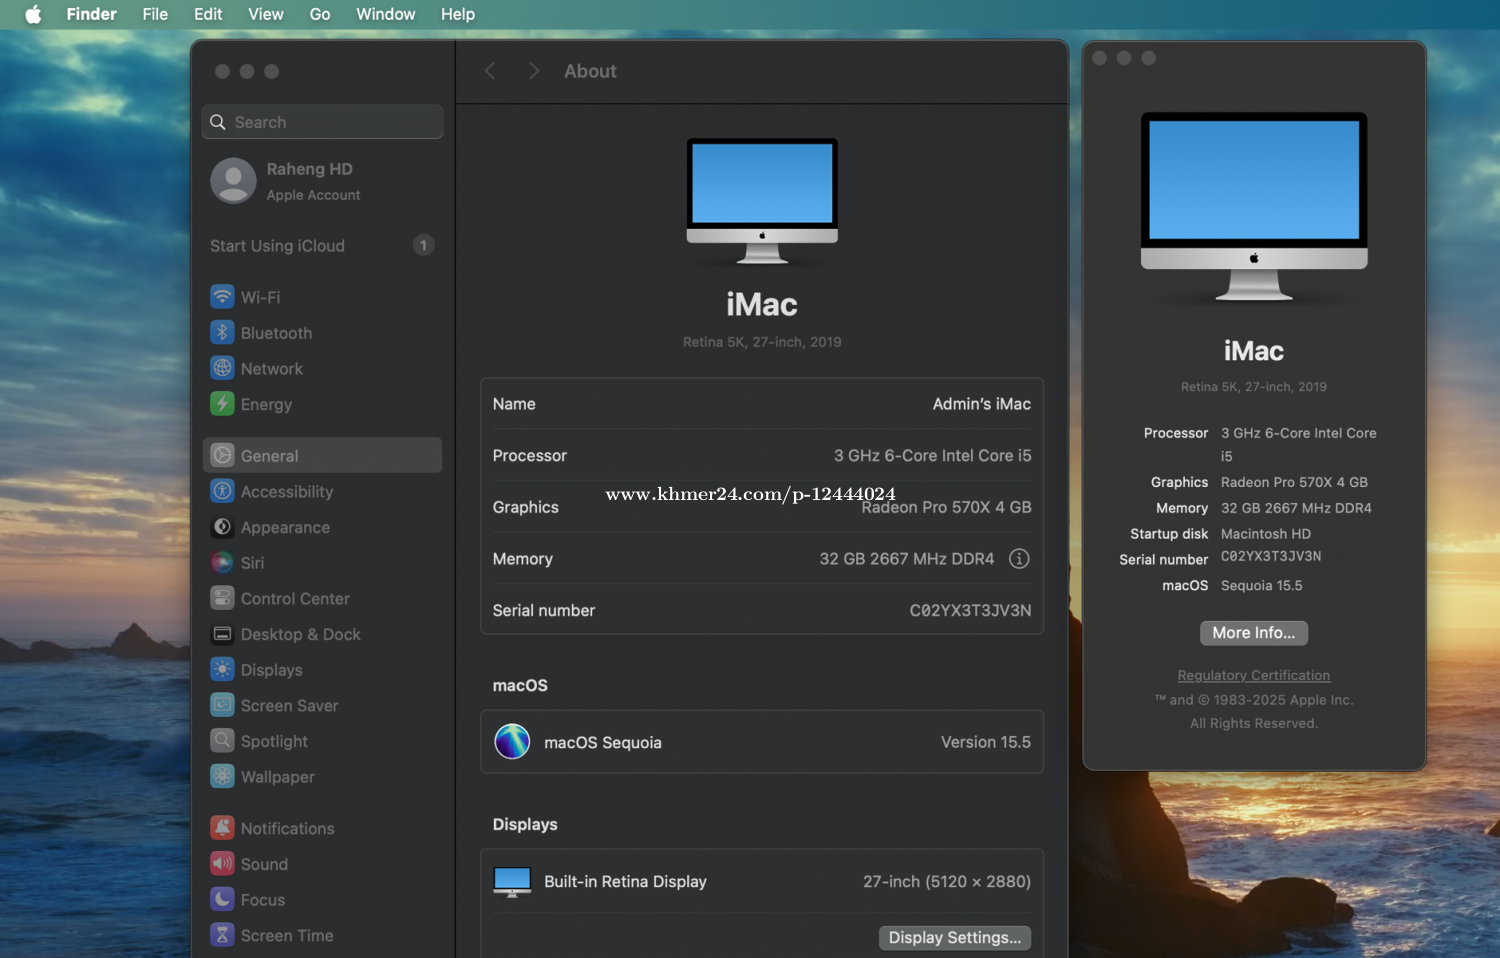Open the Apple menu logo
The image size is (1500, 958).
point(33,14)
